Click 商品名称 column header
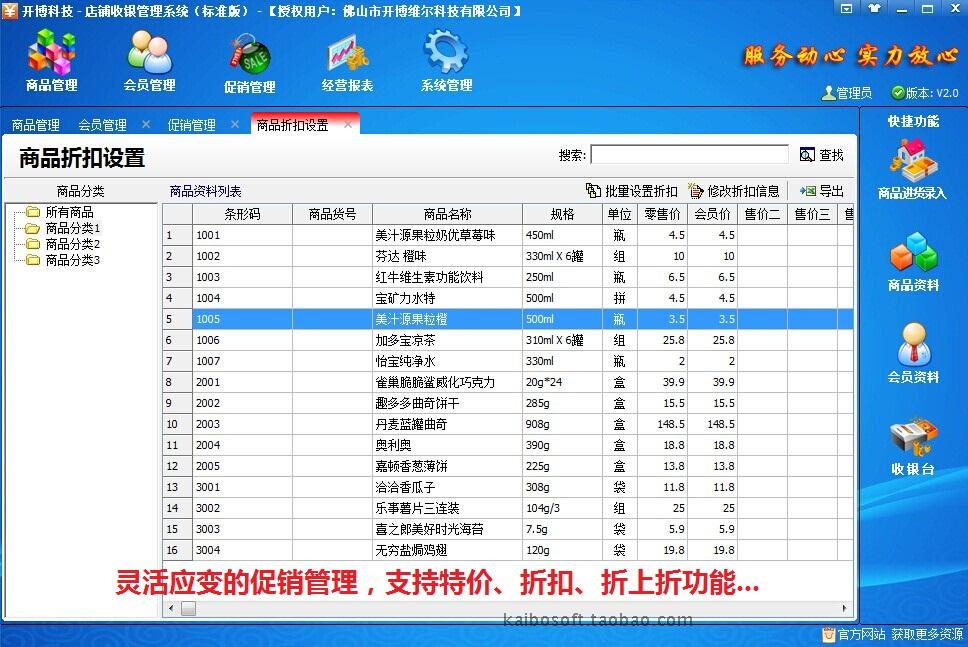The width and height of the screenshot is (968, 647). (447, 214)
